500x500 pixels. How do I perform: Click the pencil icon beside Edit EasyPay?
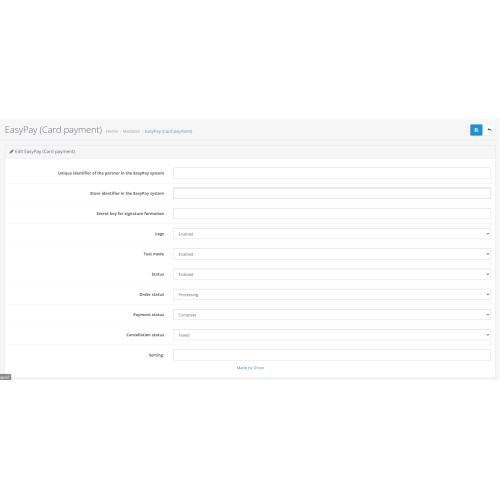[11, 151]
